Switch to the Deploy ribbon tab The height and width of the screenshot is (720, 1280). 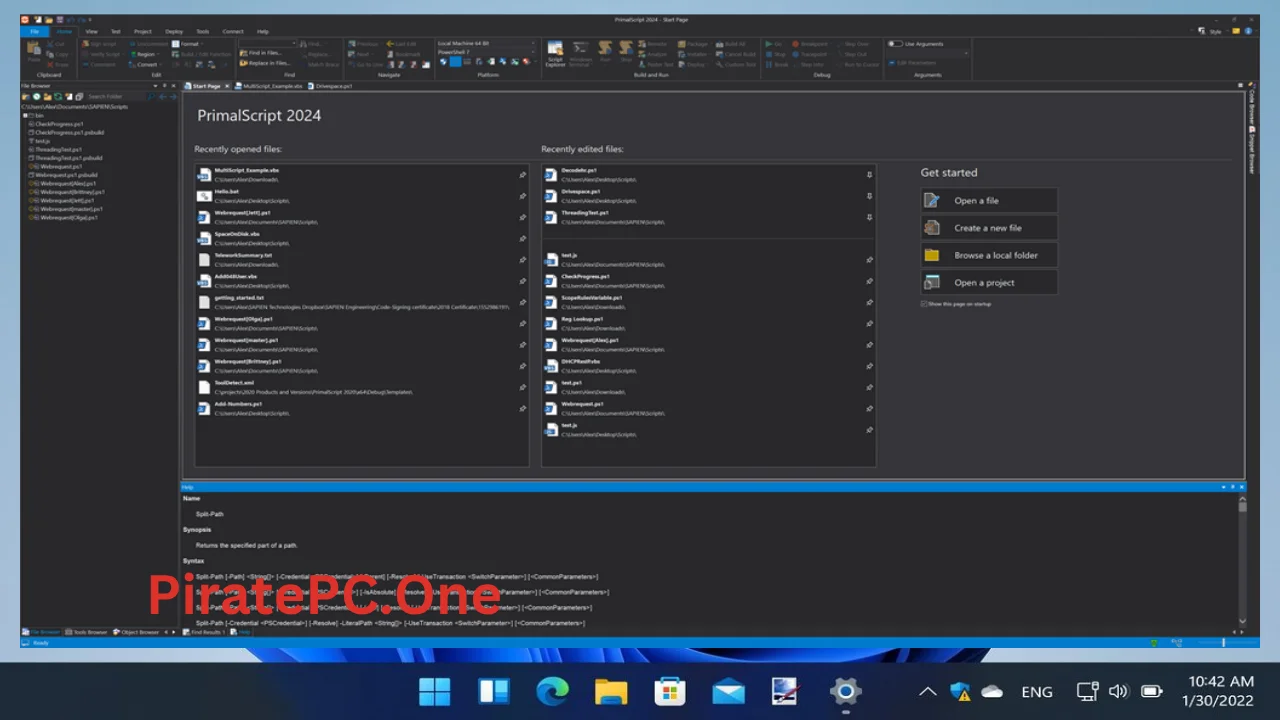[x=174, y=31]
